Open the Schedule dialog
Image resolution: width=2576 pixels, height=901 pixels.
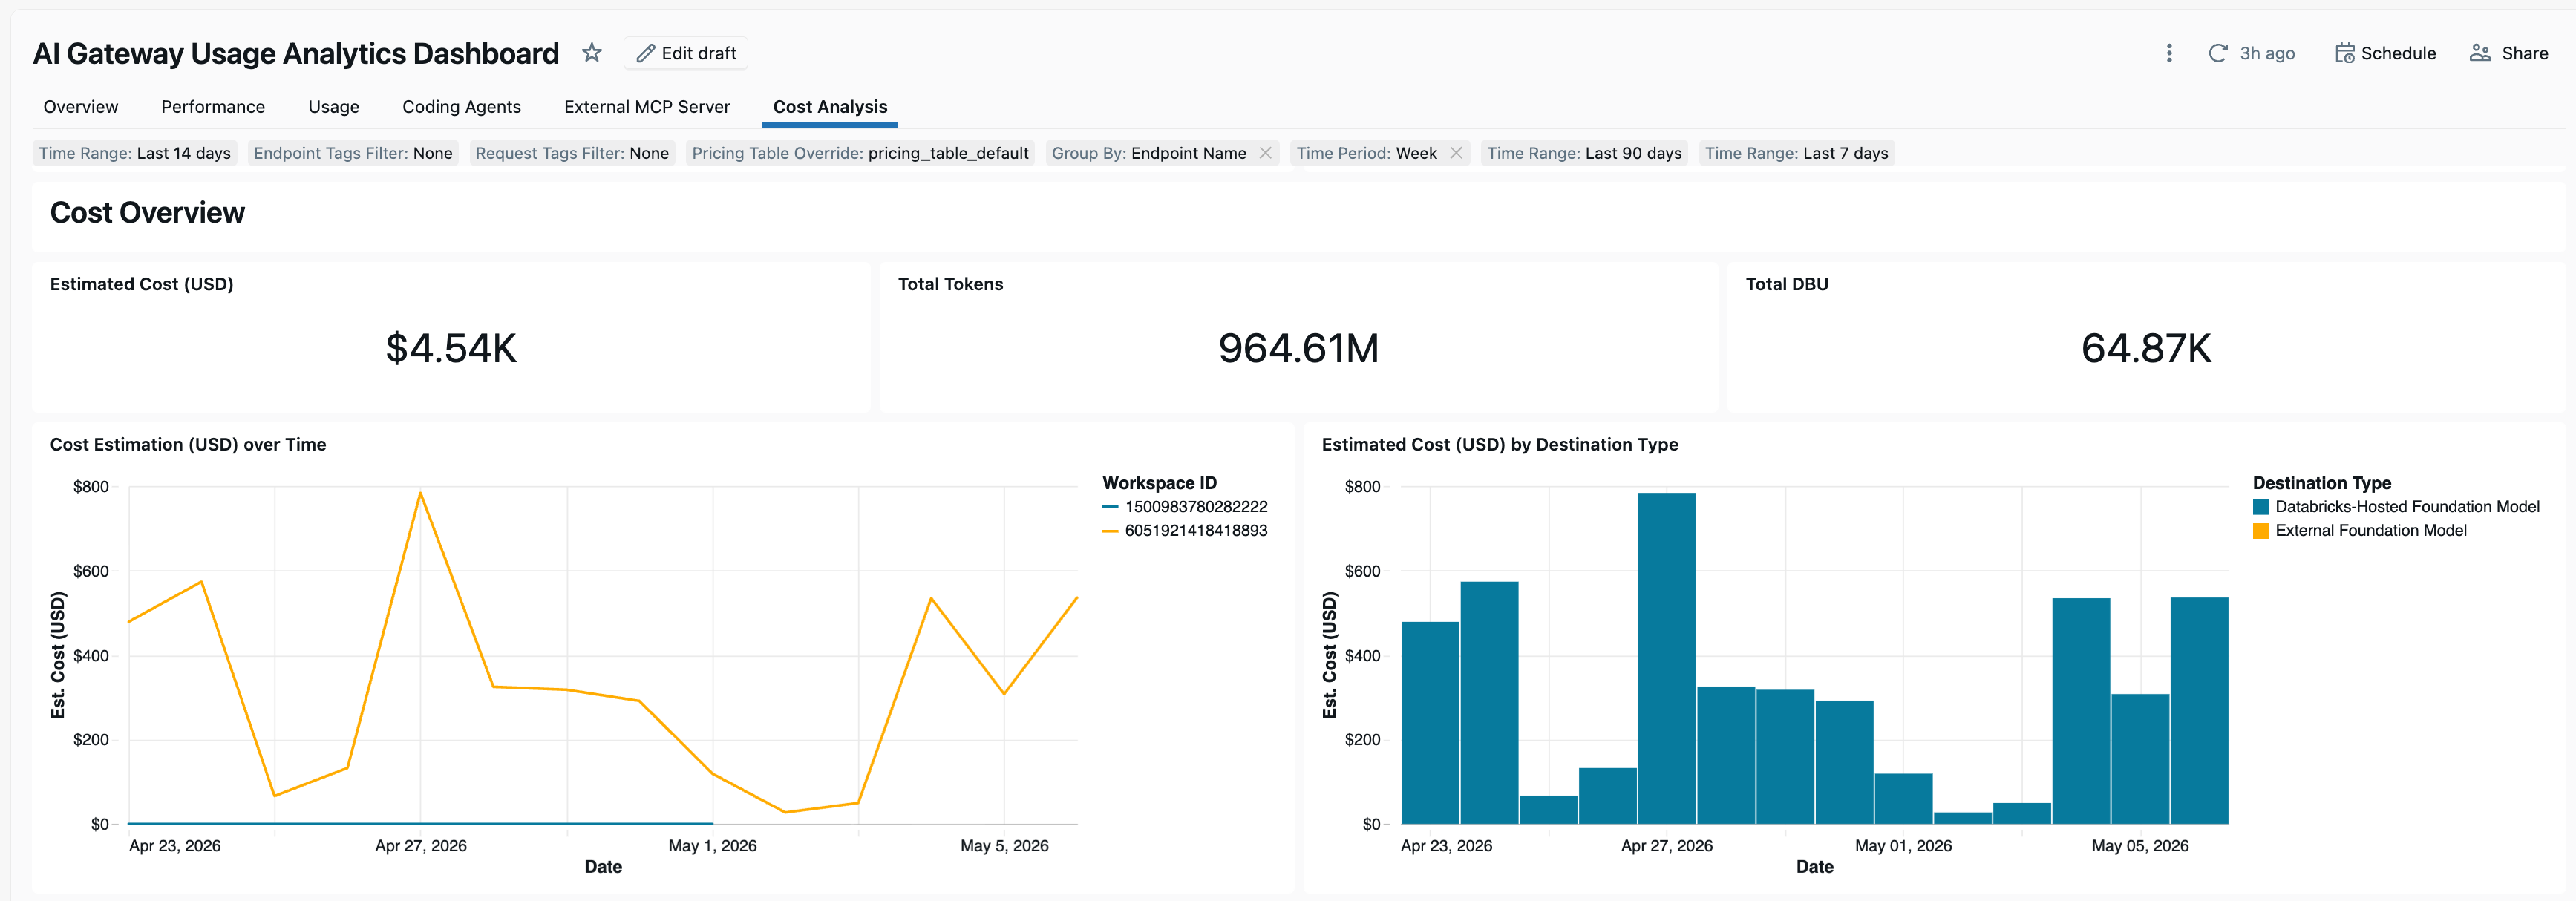click(x=2385, y=53)
